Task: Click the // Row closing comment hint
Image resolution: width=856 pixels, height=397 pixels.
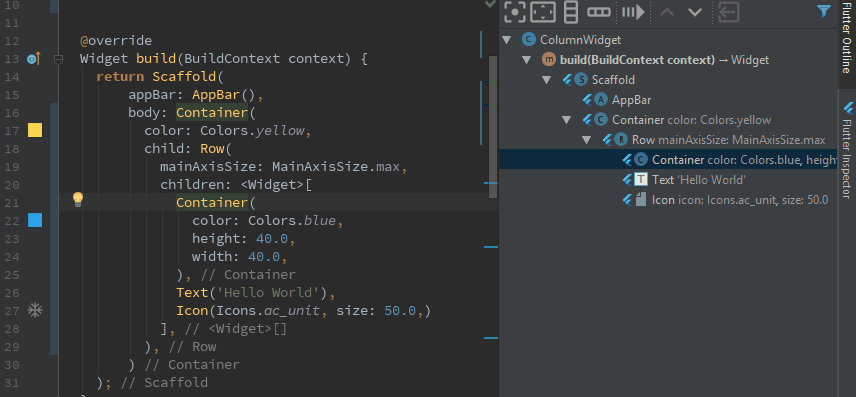Action: 192,347
